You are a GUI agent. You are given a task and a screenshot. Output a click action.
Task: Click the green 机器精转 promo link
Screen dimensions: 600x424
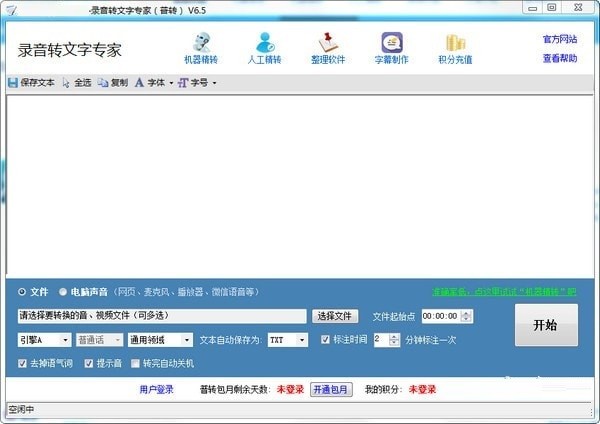(x=504, y=292)
